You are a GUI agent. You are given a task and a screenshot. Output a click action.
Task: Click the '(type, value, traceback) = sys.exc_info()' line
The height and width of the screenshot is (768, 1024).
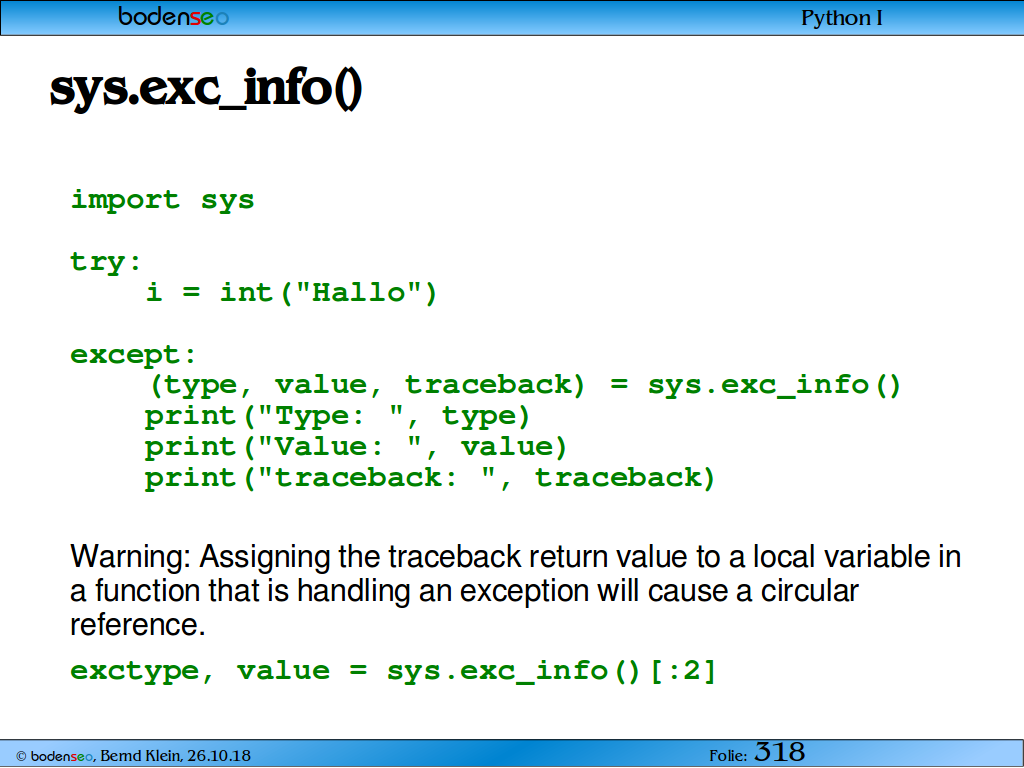(x=525, y=385)
